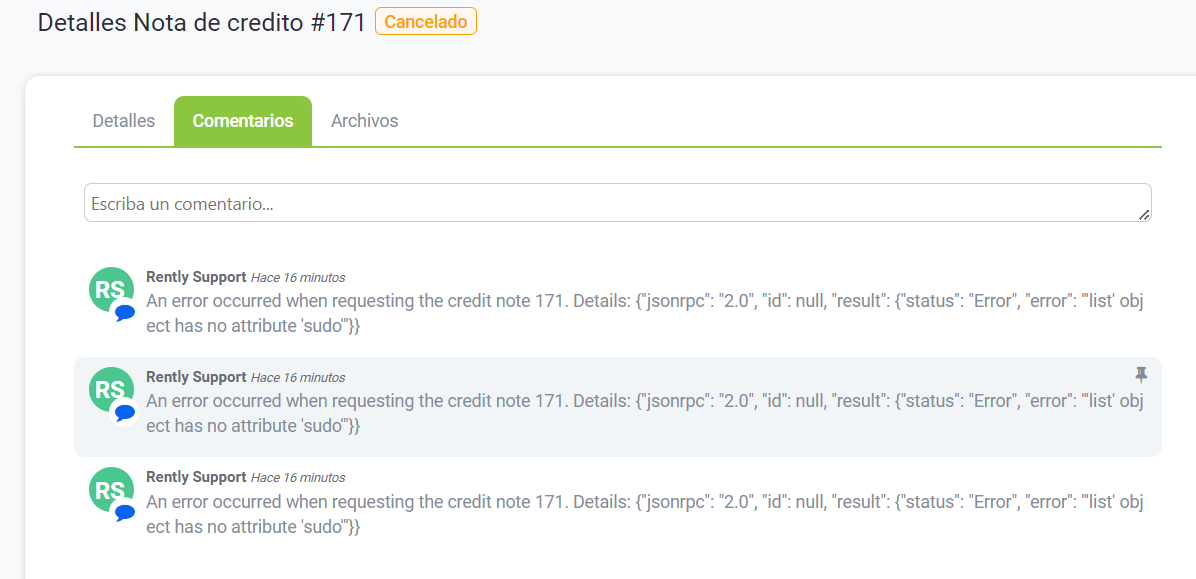The width and height of the screenshot is (1196, 579).
Task: Click the RS avatar of the second comment
Action: tap(110, 389)
